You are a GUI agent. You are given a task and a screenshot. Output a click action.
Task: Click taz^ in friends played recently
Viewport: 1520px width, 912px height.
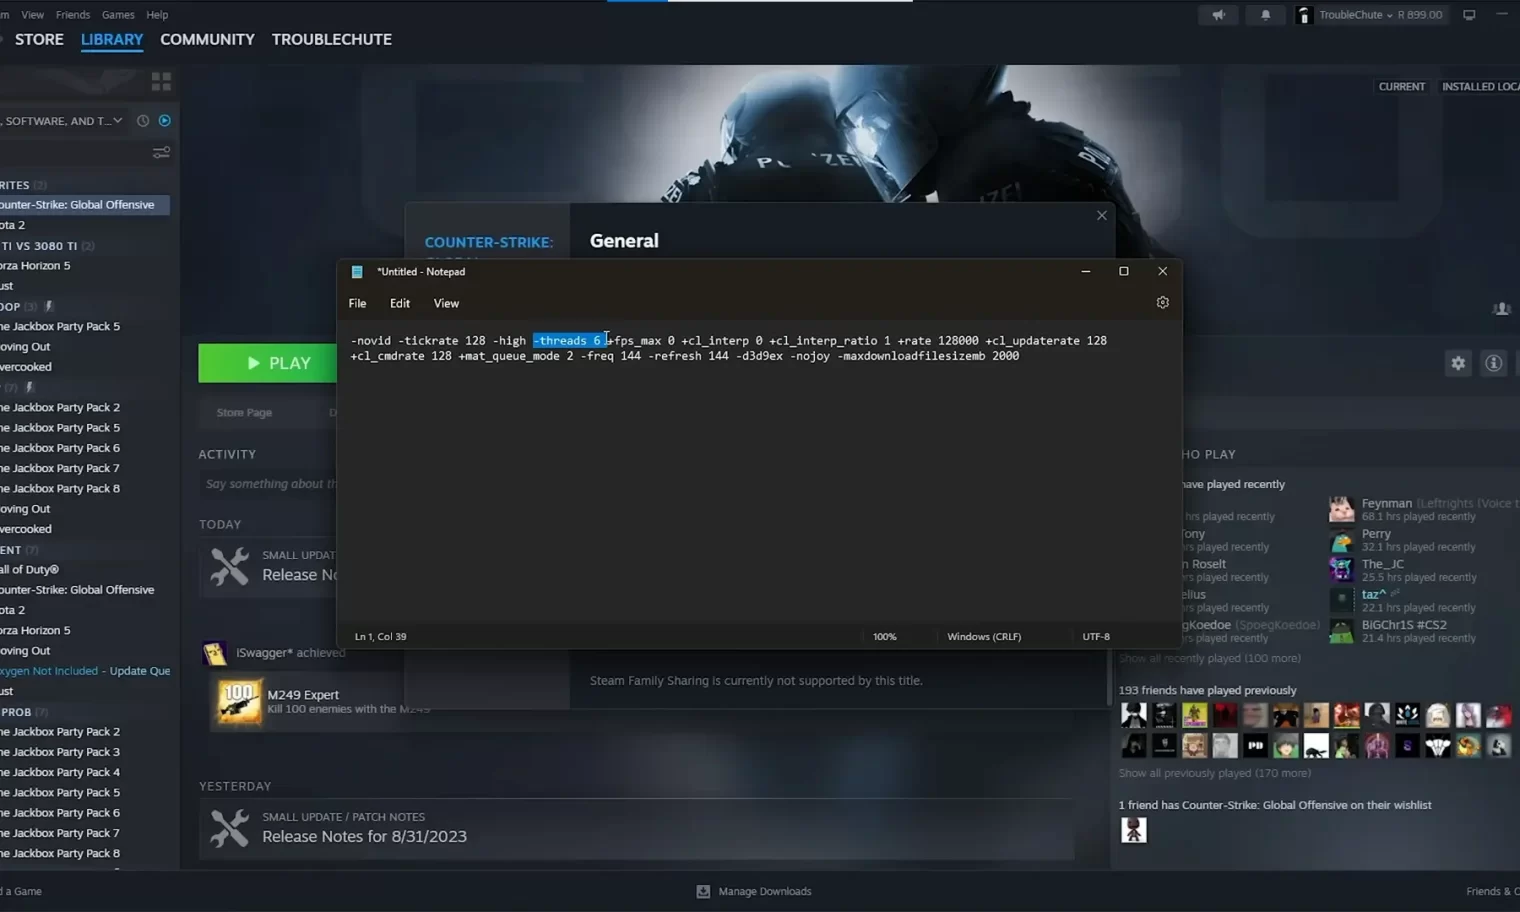pos(1373,594)
